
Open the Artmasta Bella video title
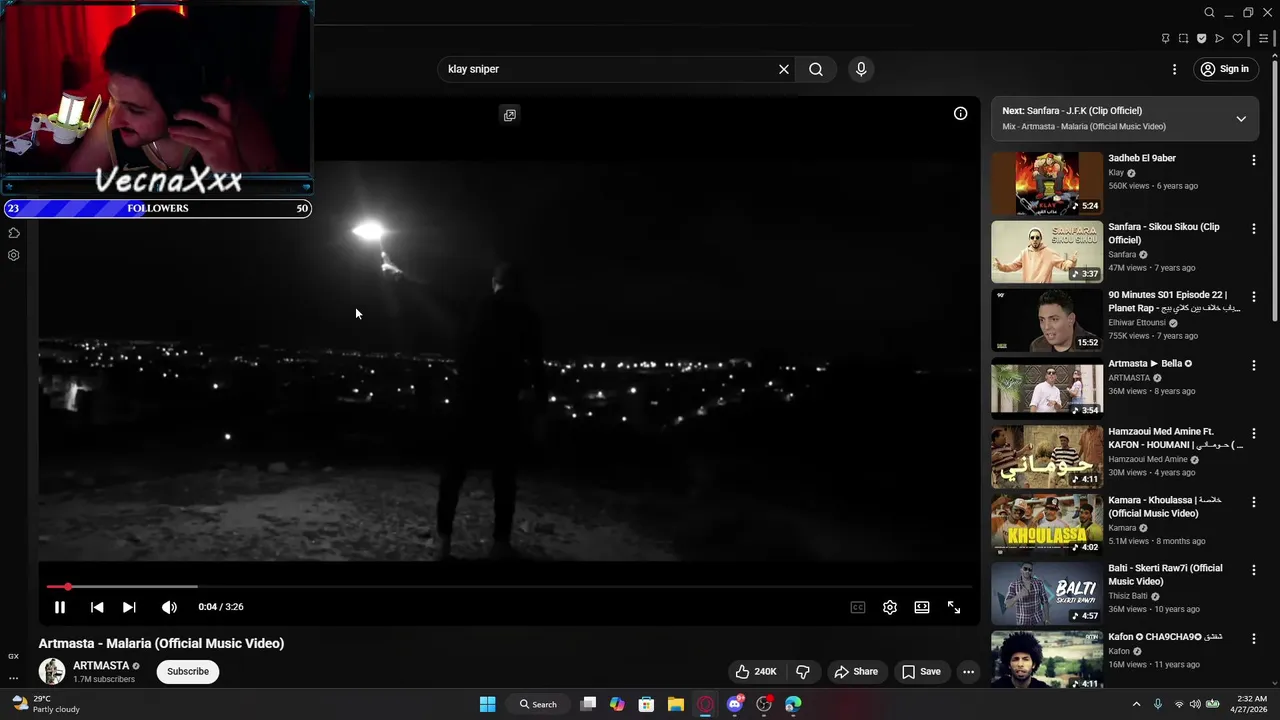pyautogui.click(x=1150, y=364)
